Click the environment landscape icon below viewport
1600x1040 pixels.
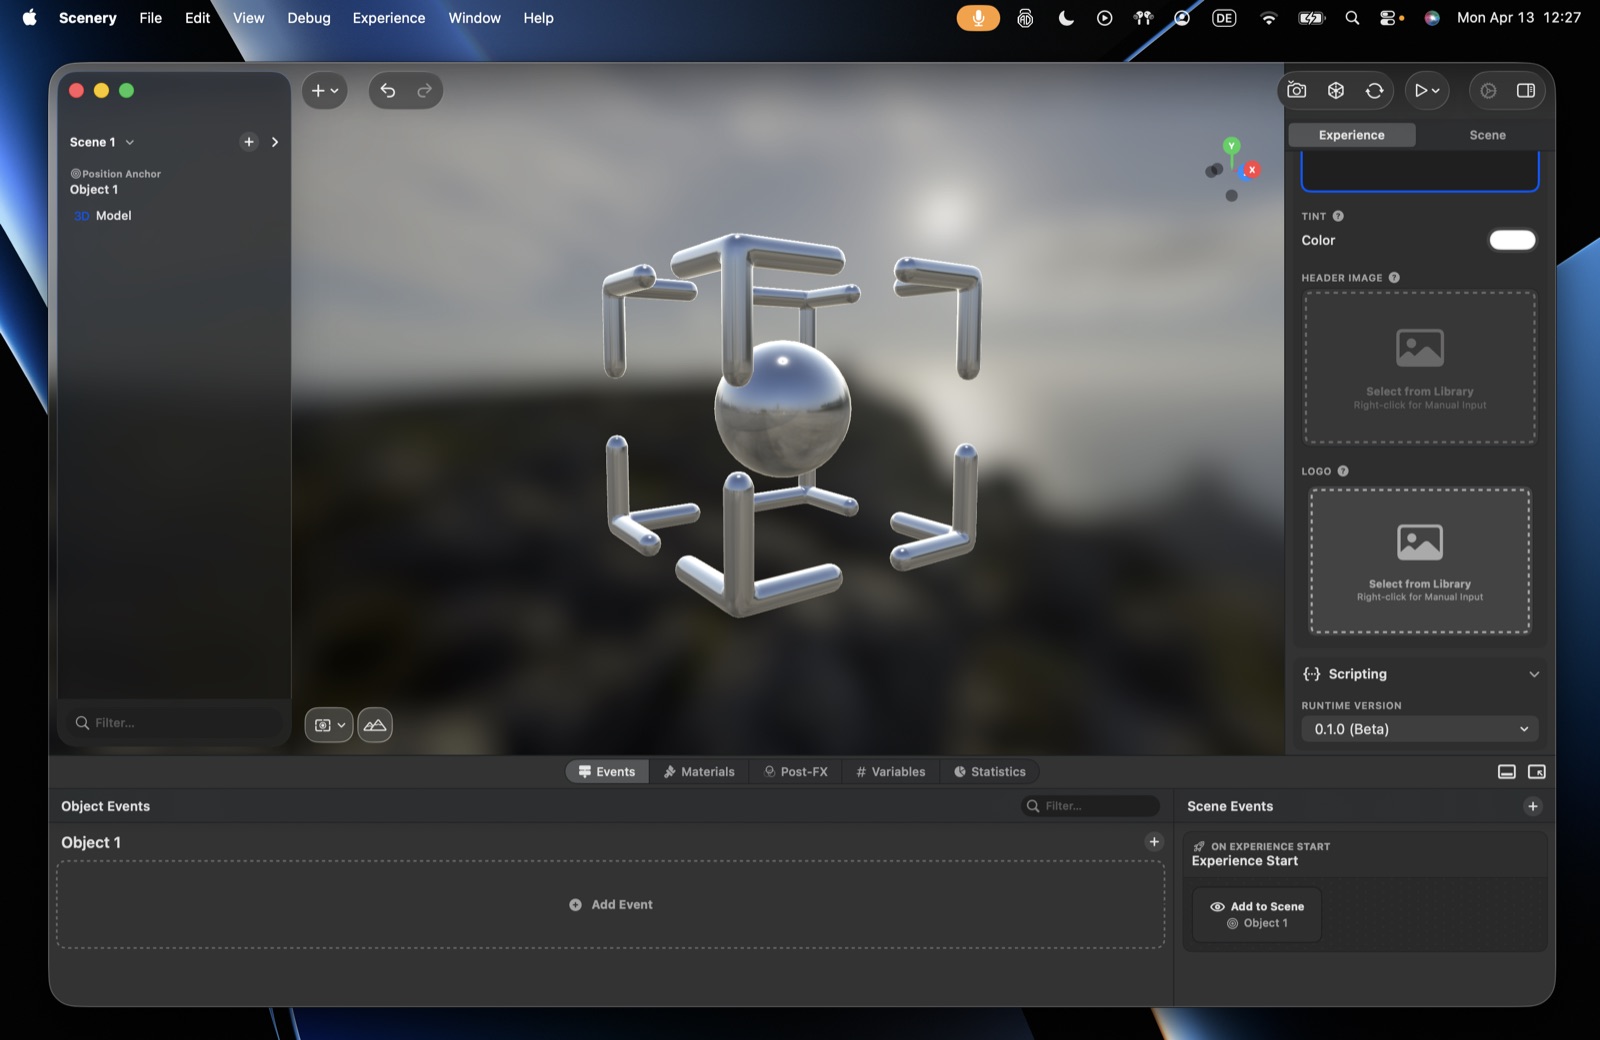(375, 725)
